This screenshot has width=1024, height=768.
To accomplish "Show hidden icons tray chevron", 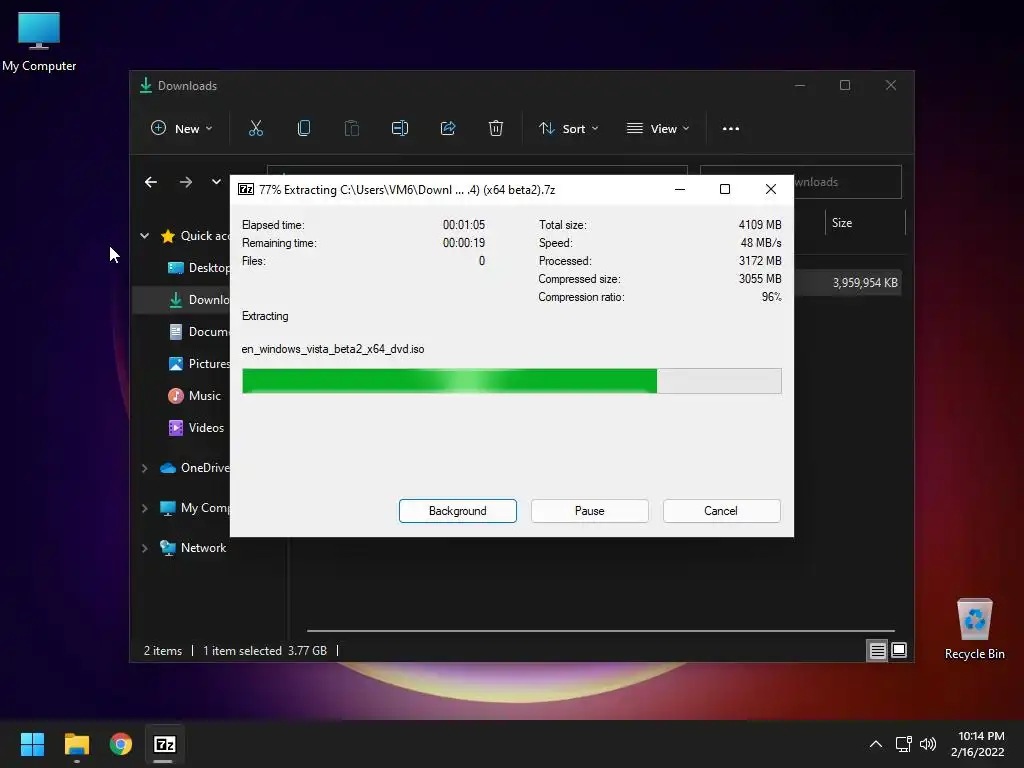I will coord(876,744).
